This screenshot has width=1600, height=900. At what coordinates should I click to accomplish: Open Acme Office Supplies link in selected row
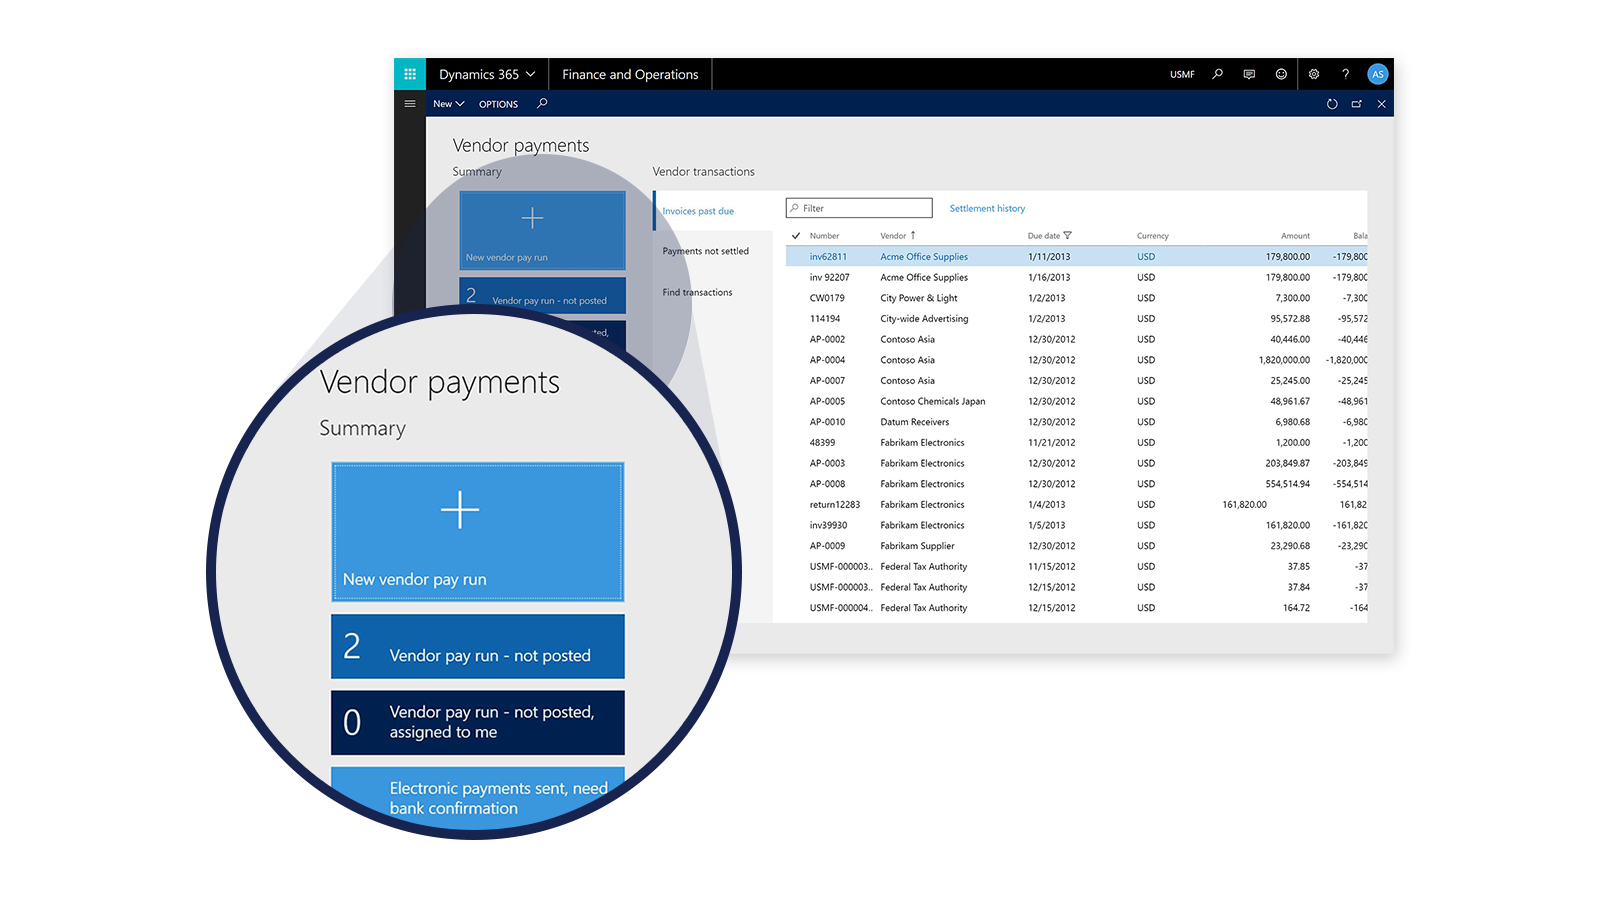click(x=924, y=257)
